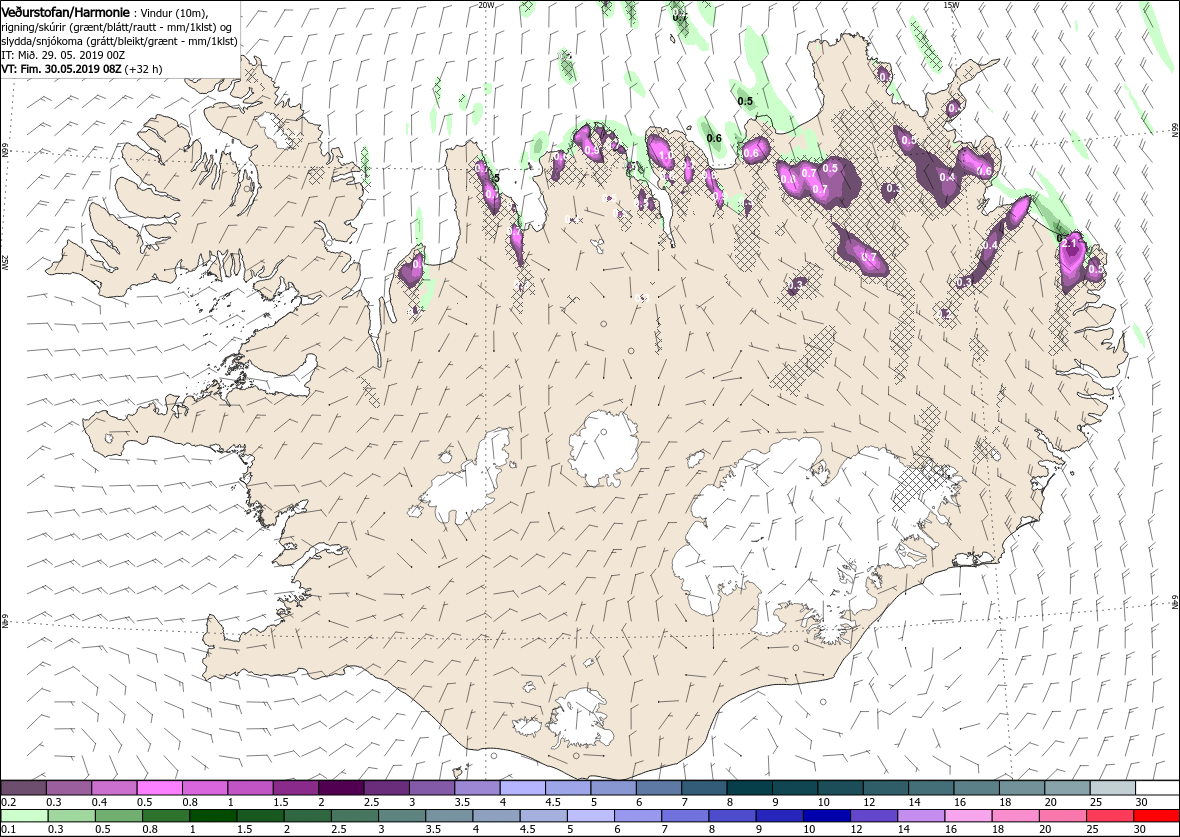Select the 0.5 green swatch in the rain scale
The image size is (1180, 837).
click(119, 816)
